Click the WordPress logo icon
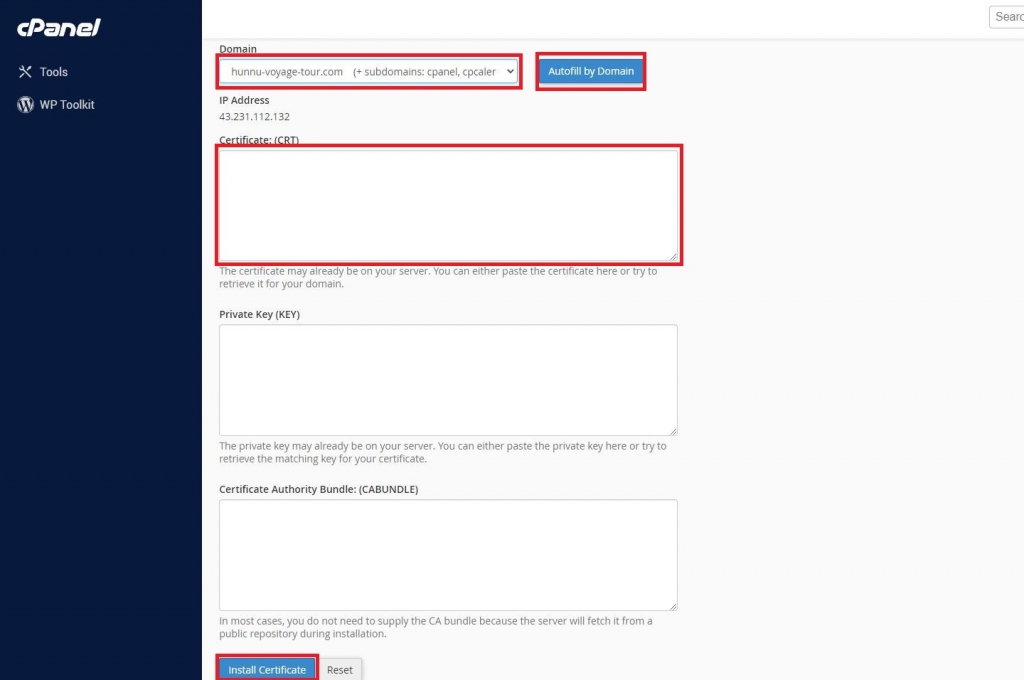 pyautogui.click(x=25, y=105)
